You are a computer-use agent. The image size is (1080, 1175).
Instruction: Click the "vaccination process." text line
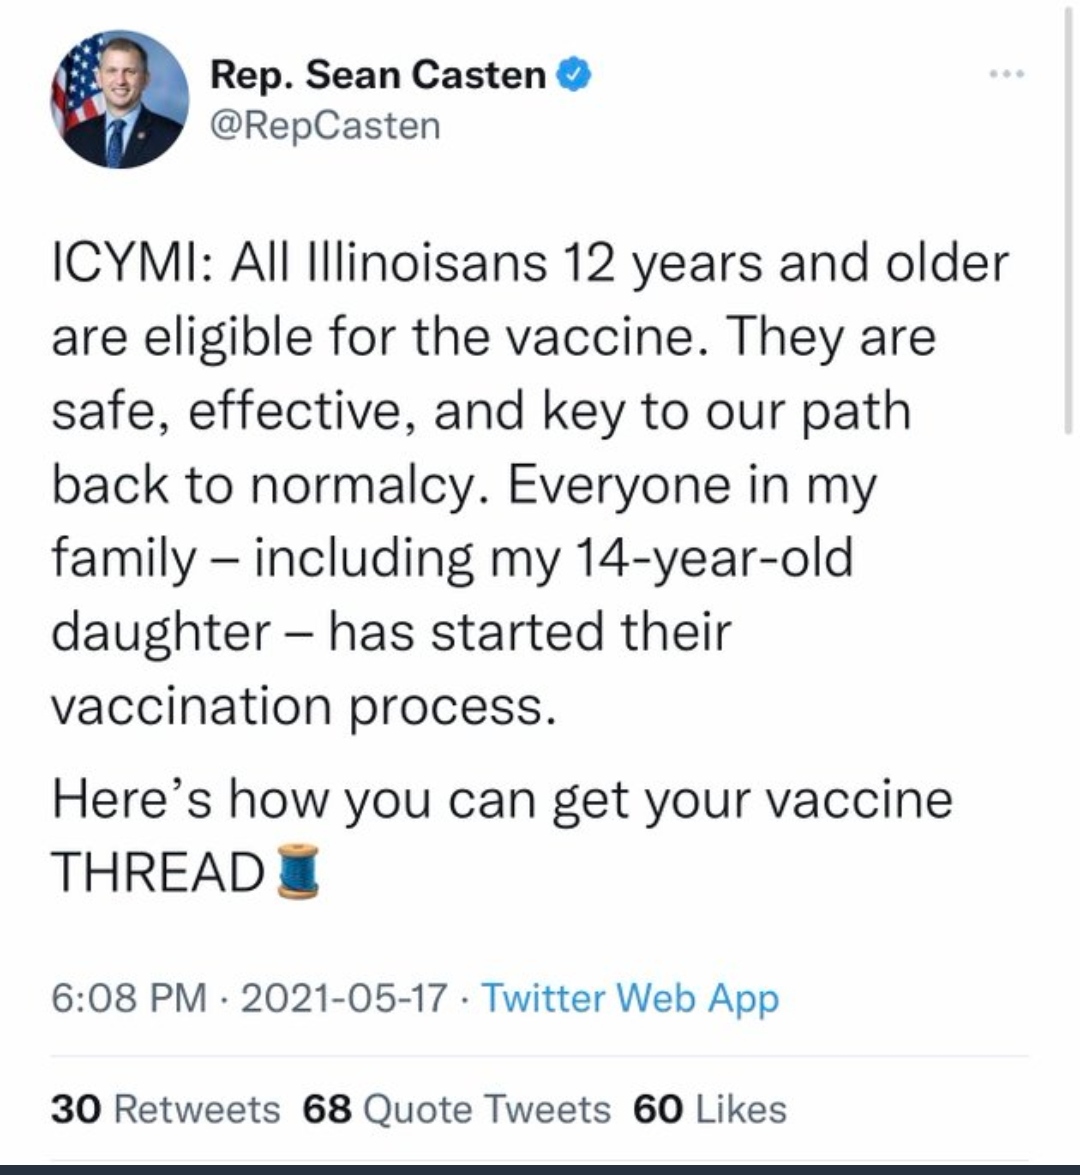point(302,705)
